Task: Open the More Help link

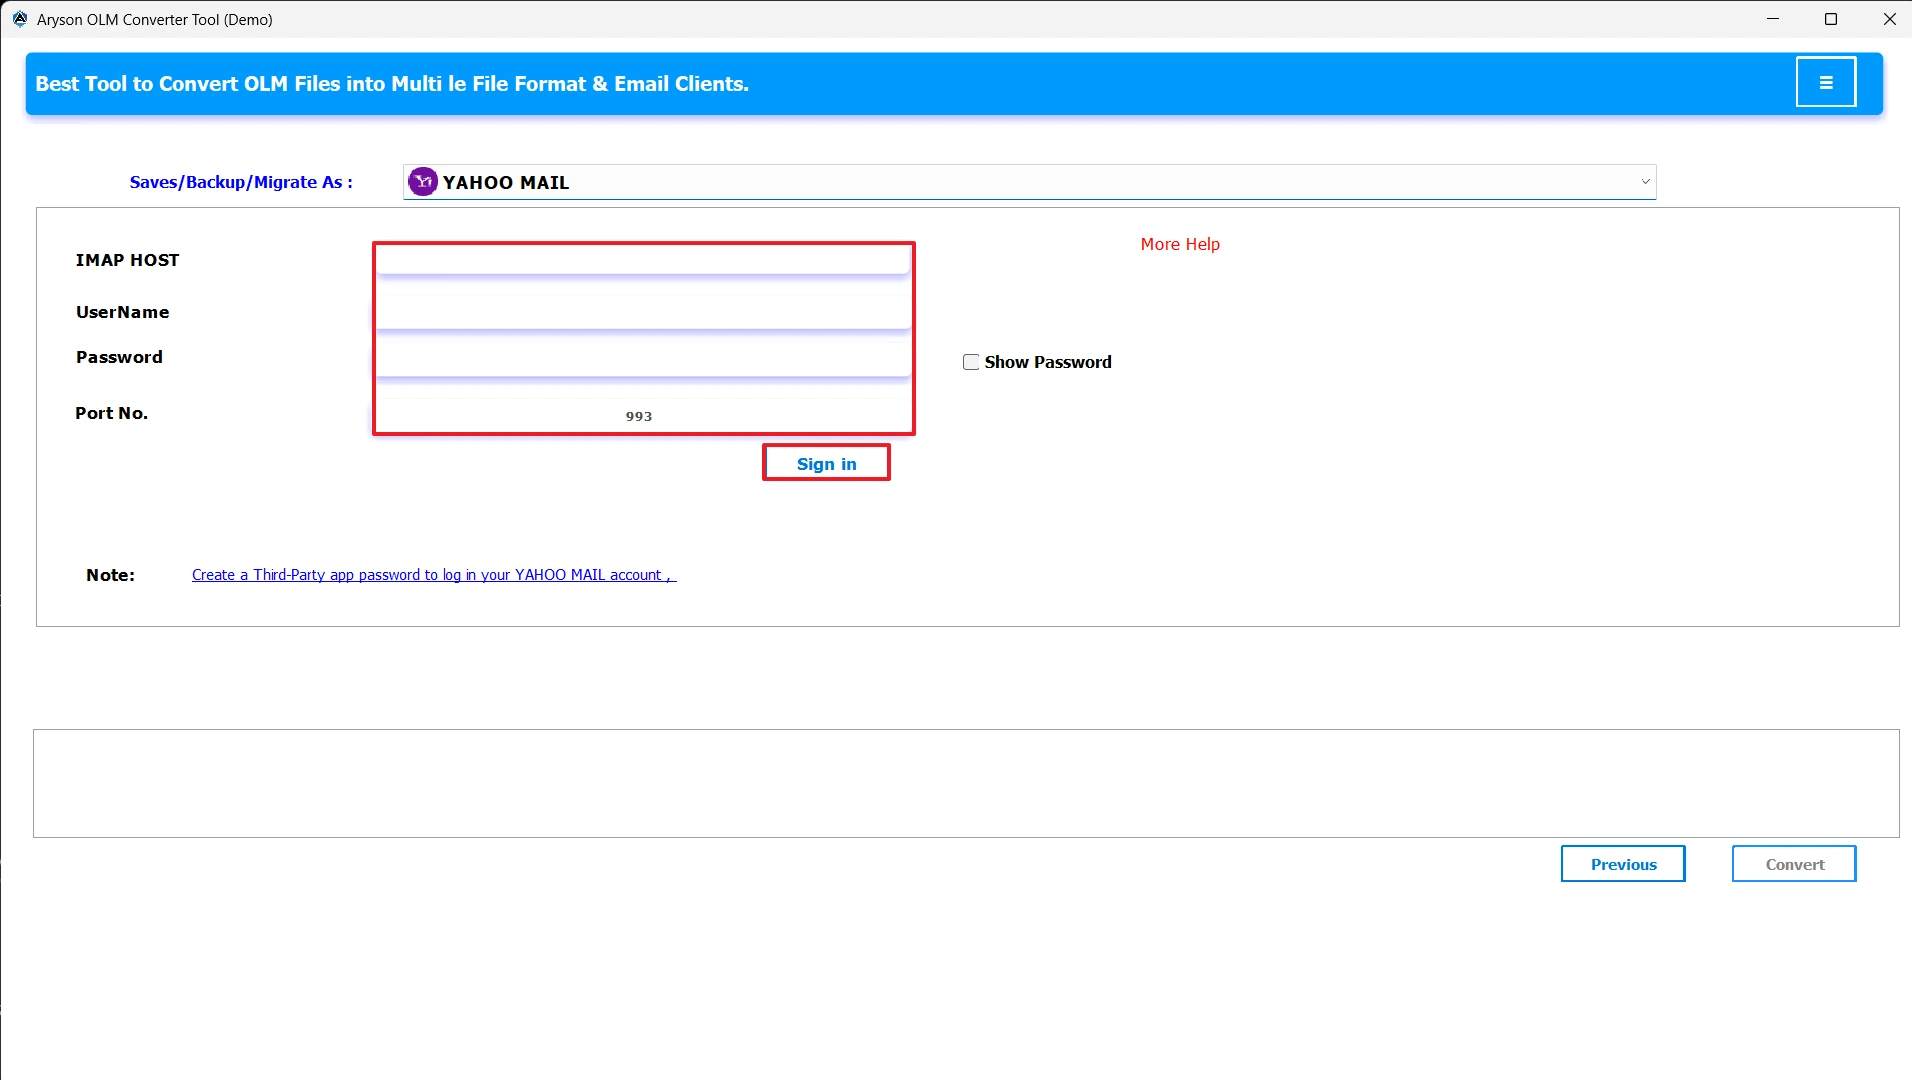Action: click(1179, 243)
